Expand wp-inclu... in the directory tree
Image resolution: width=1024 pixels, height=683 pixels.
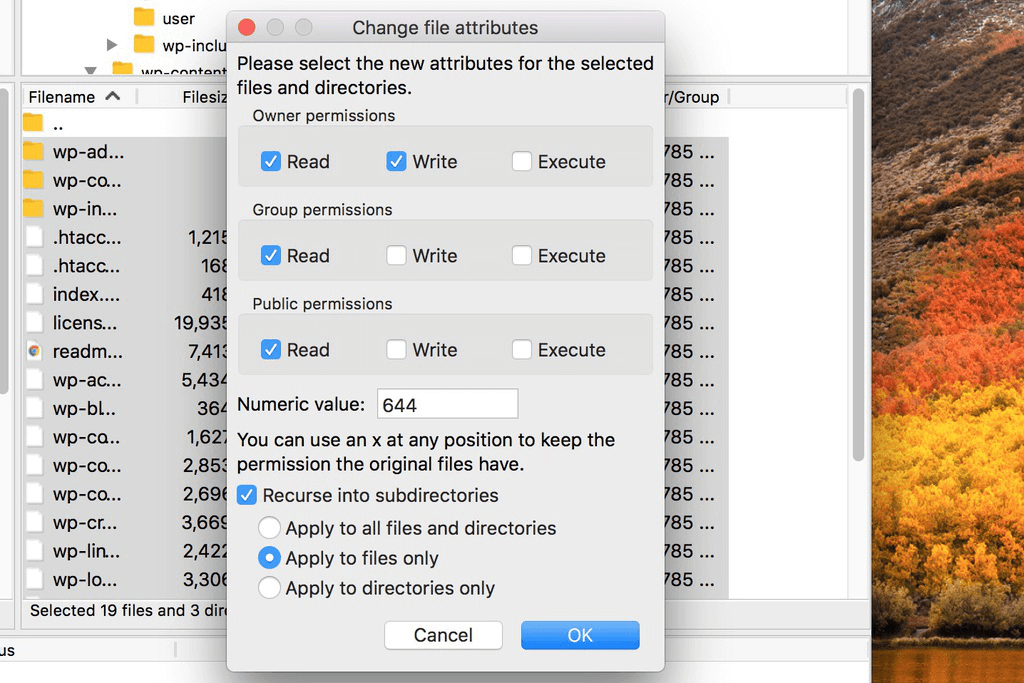click(x=110, y=45)
